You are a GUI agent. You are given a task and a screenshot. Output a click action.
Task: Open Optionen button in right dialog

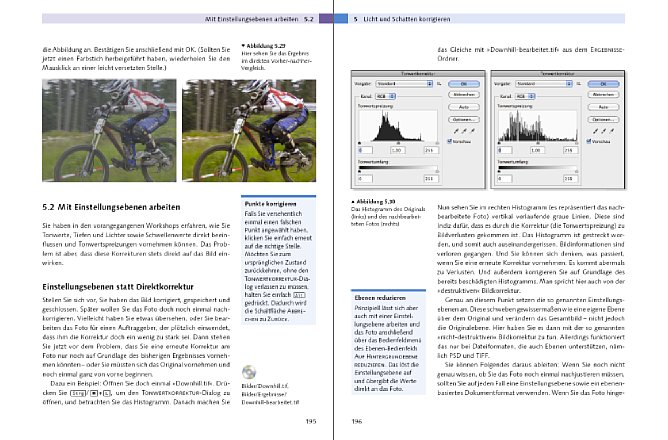tap(603, 120)
